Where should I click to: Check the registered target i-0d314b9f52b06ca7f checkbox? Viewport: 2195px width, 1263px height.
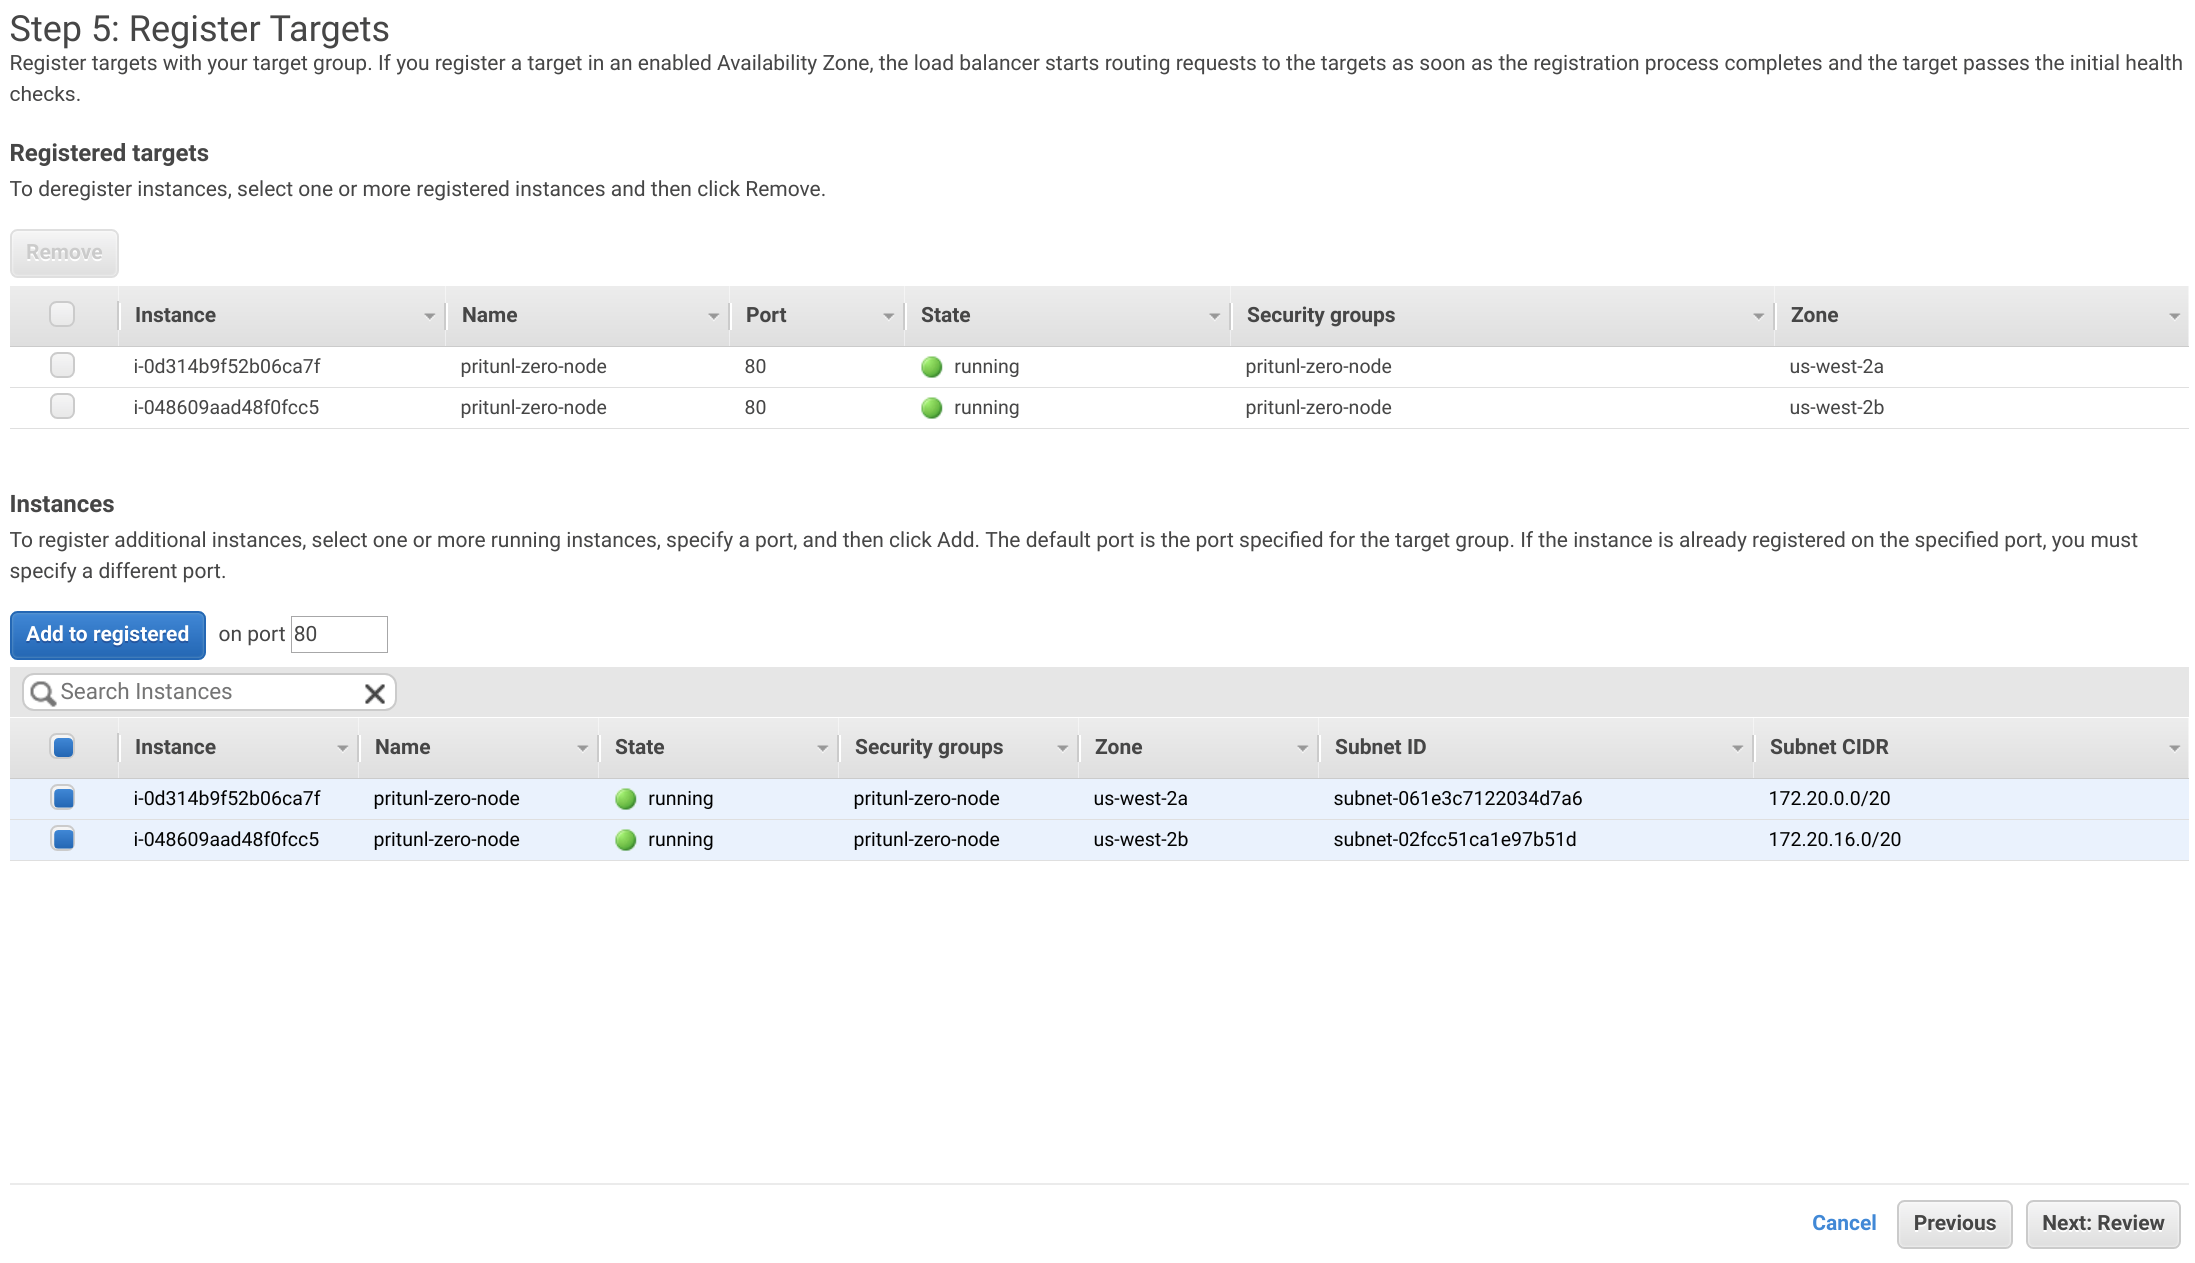tap(62, 366)
